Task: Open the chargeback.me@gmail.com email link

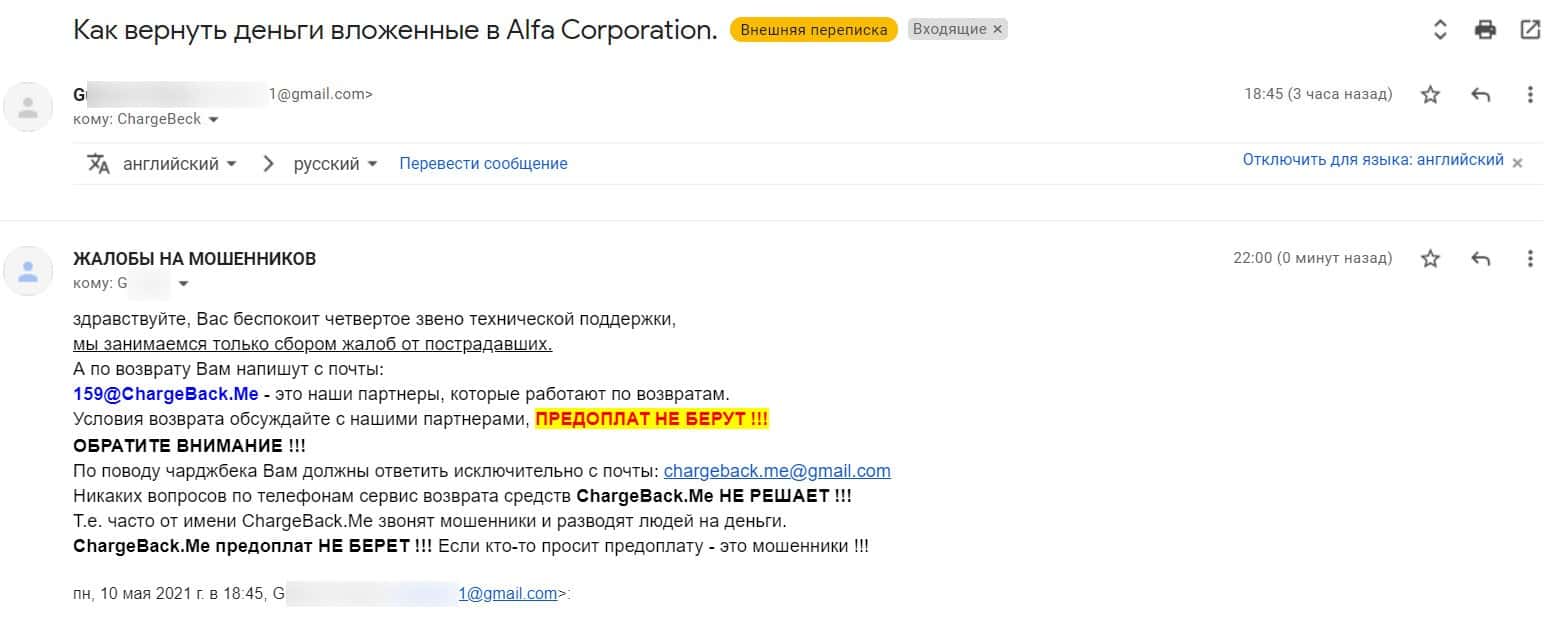Action: tap(777, 471)
